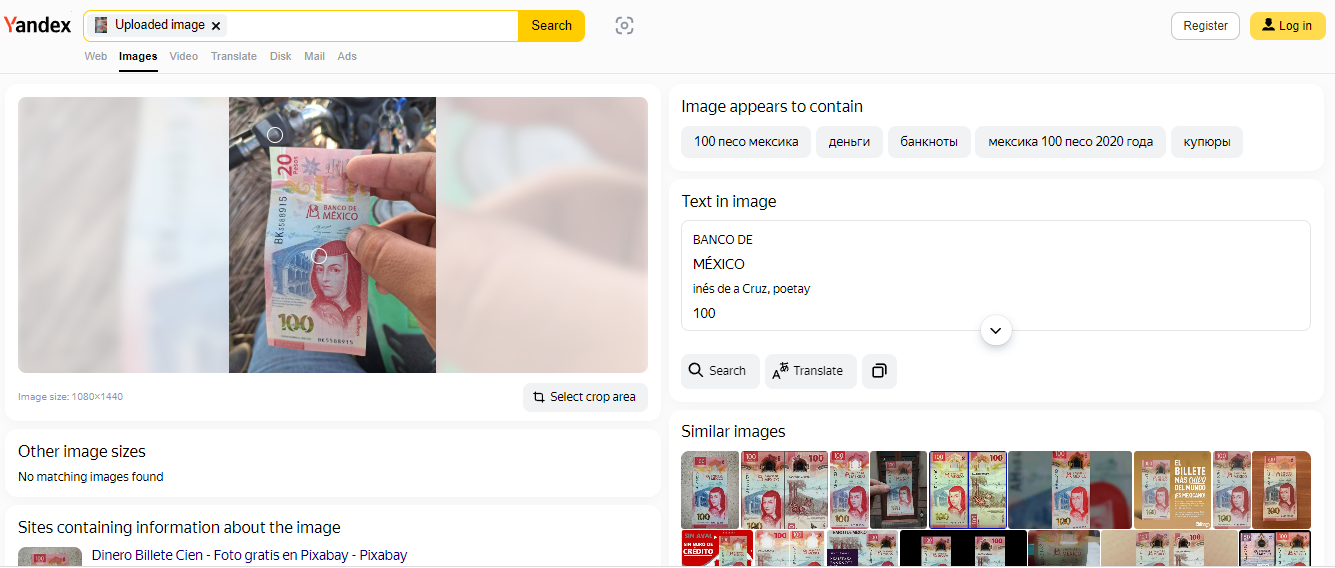The width and height of the screenshot is (1335, 568).
Task: Switch to the Video tab
Action: (184, 57)
